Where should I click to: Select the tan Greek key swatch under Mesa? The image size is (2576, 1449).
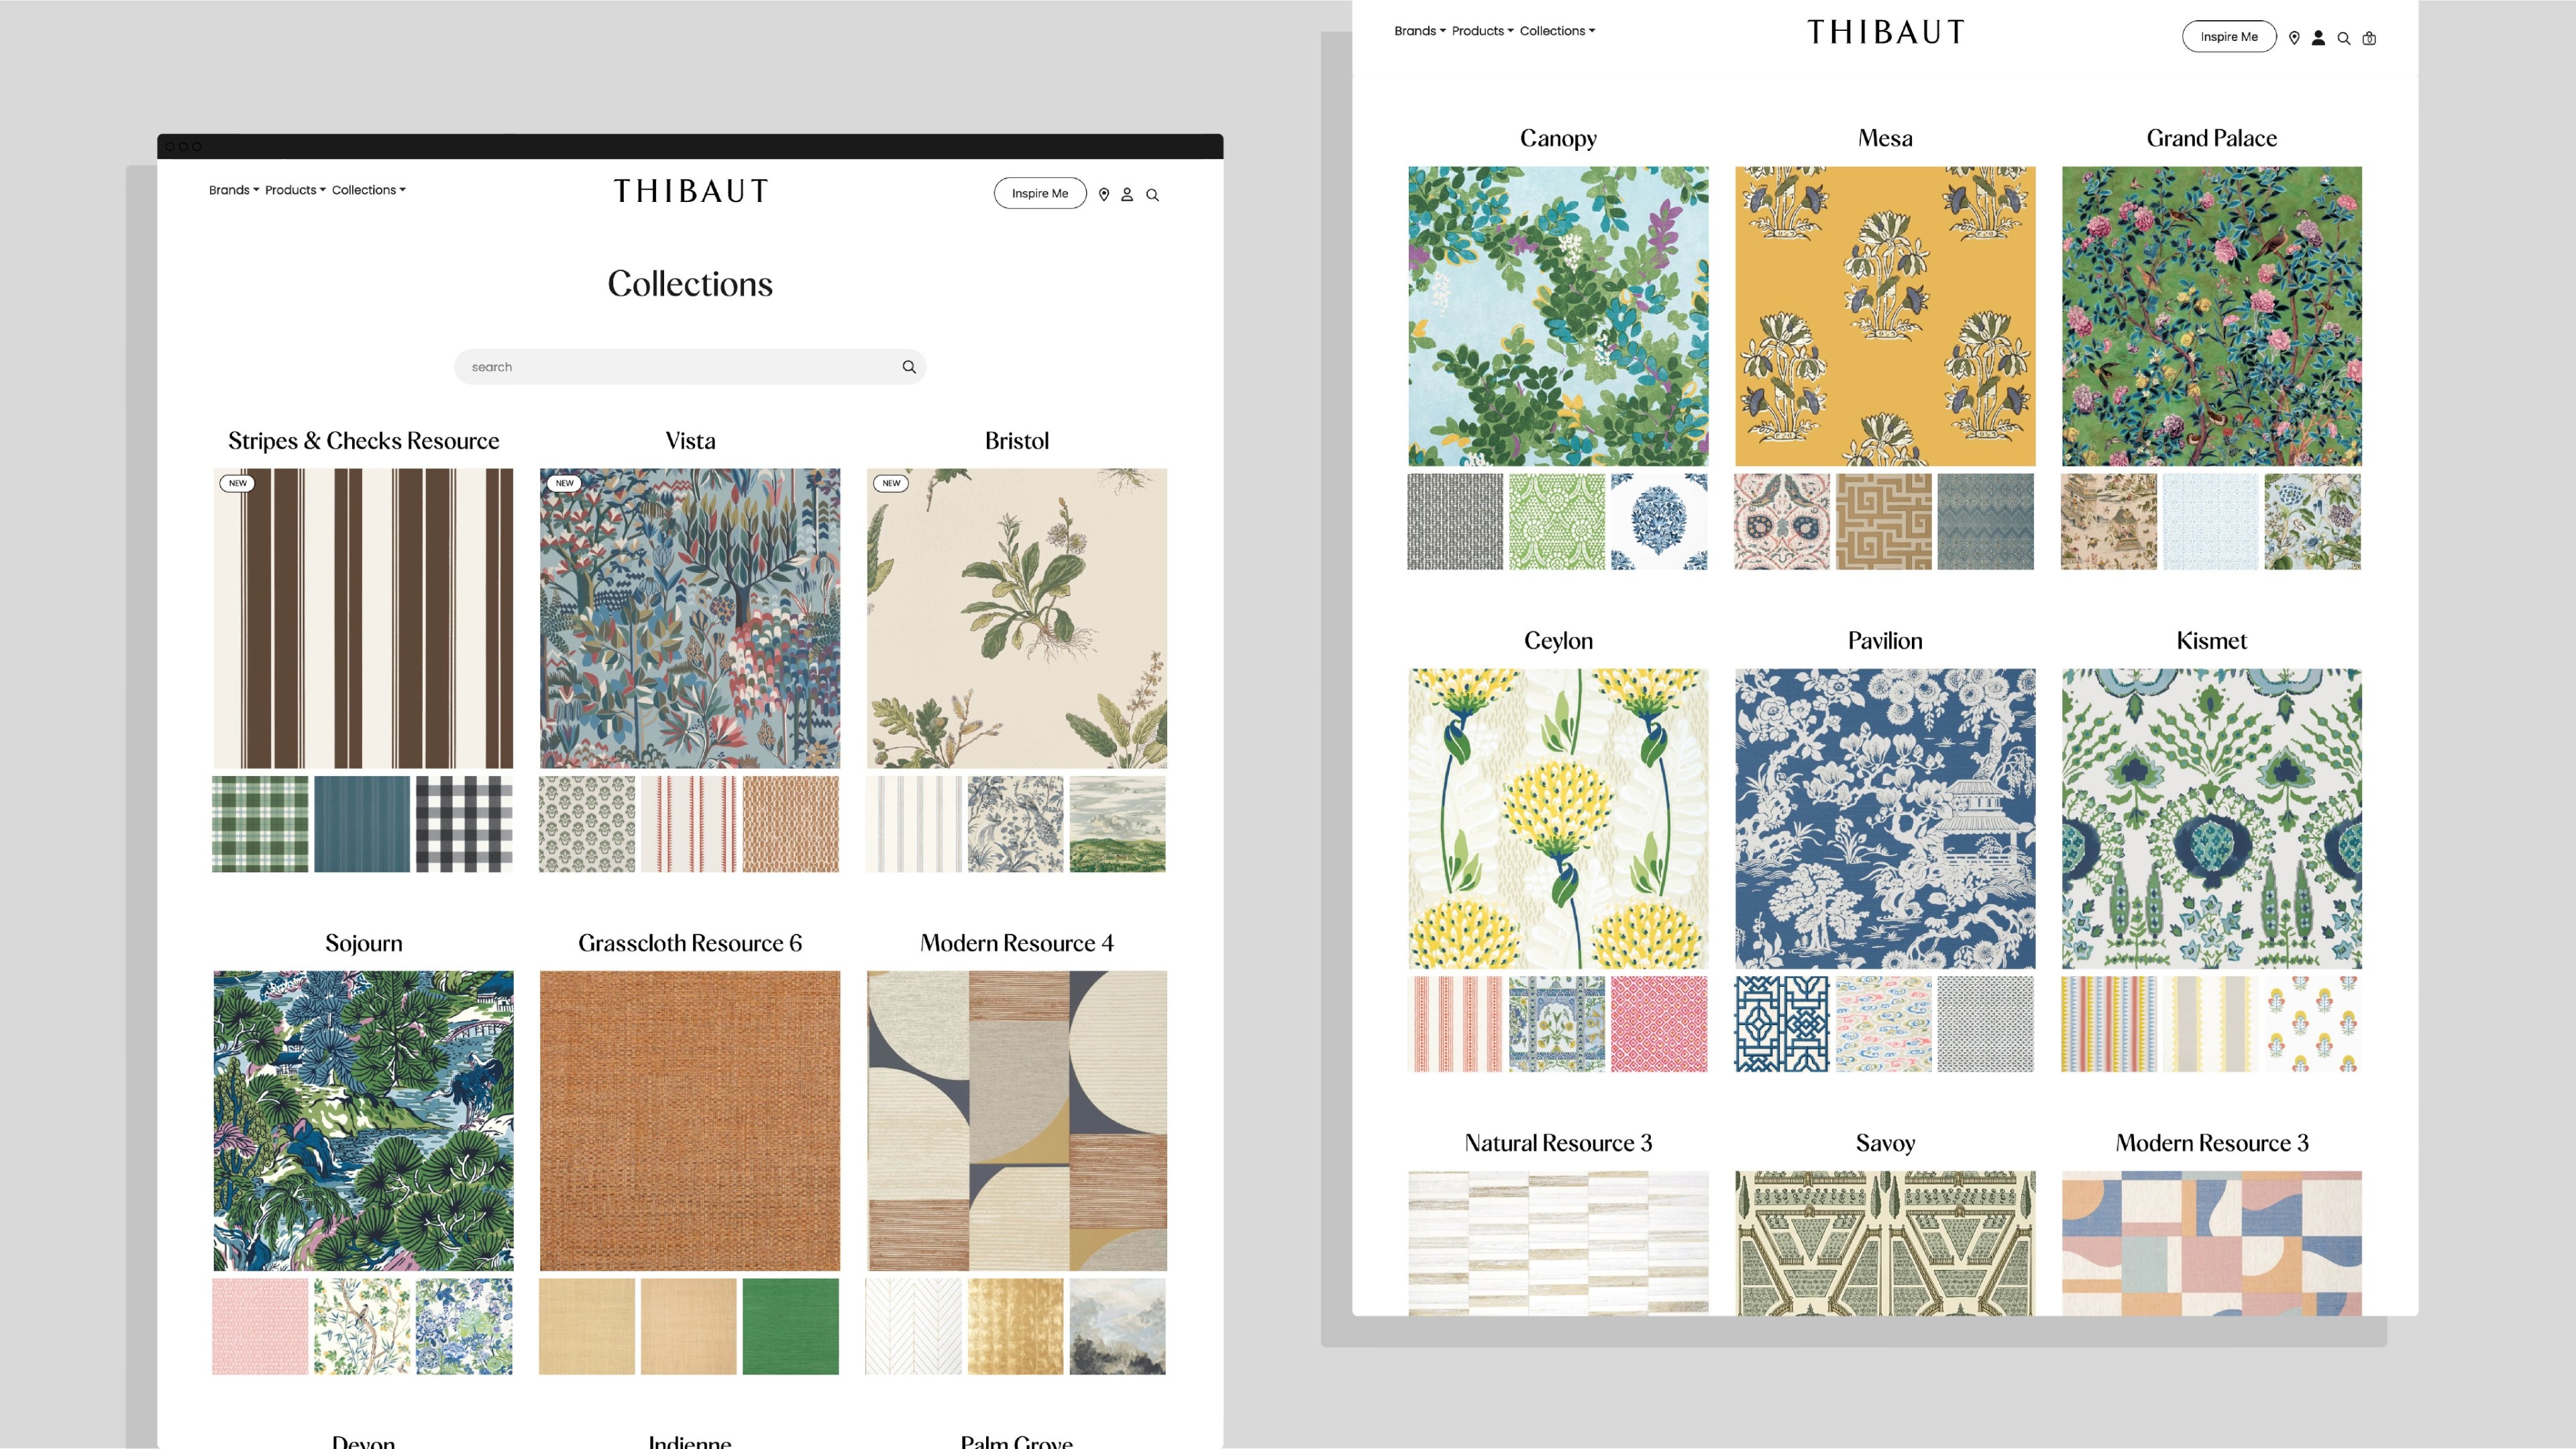(1884, 522)
